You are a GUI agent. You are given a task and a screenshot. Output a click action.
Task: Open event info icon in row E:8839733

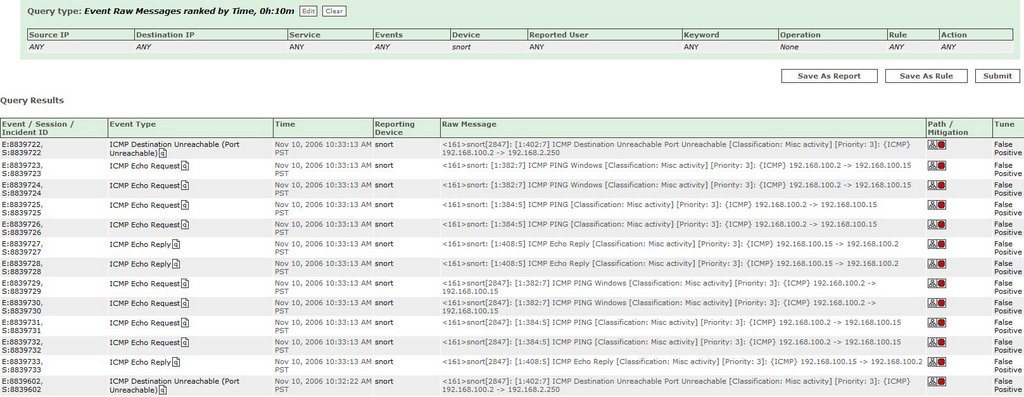[x=176, y=362]
